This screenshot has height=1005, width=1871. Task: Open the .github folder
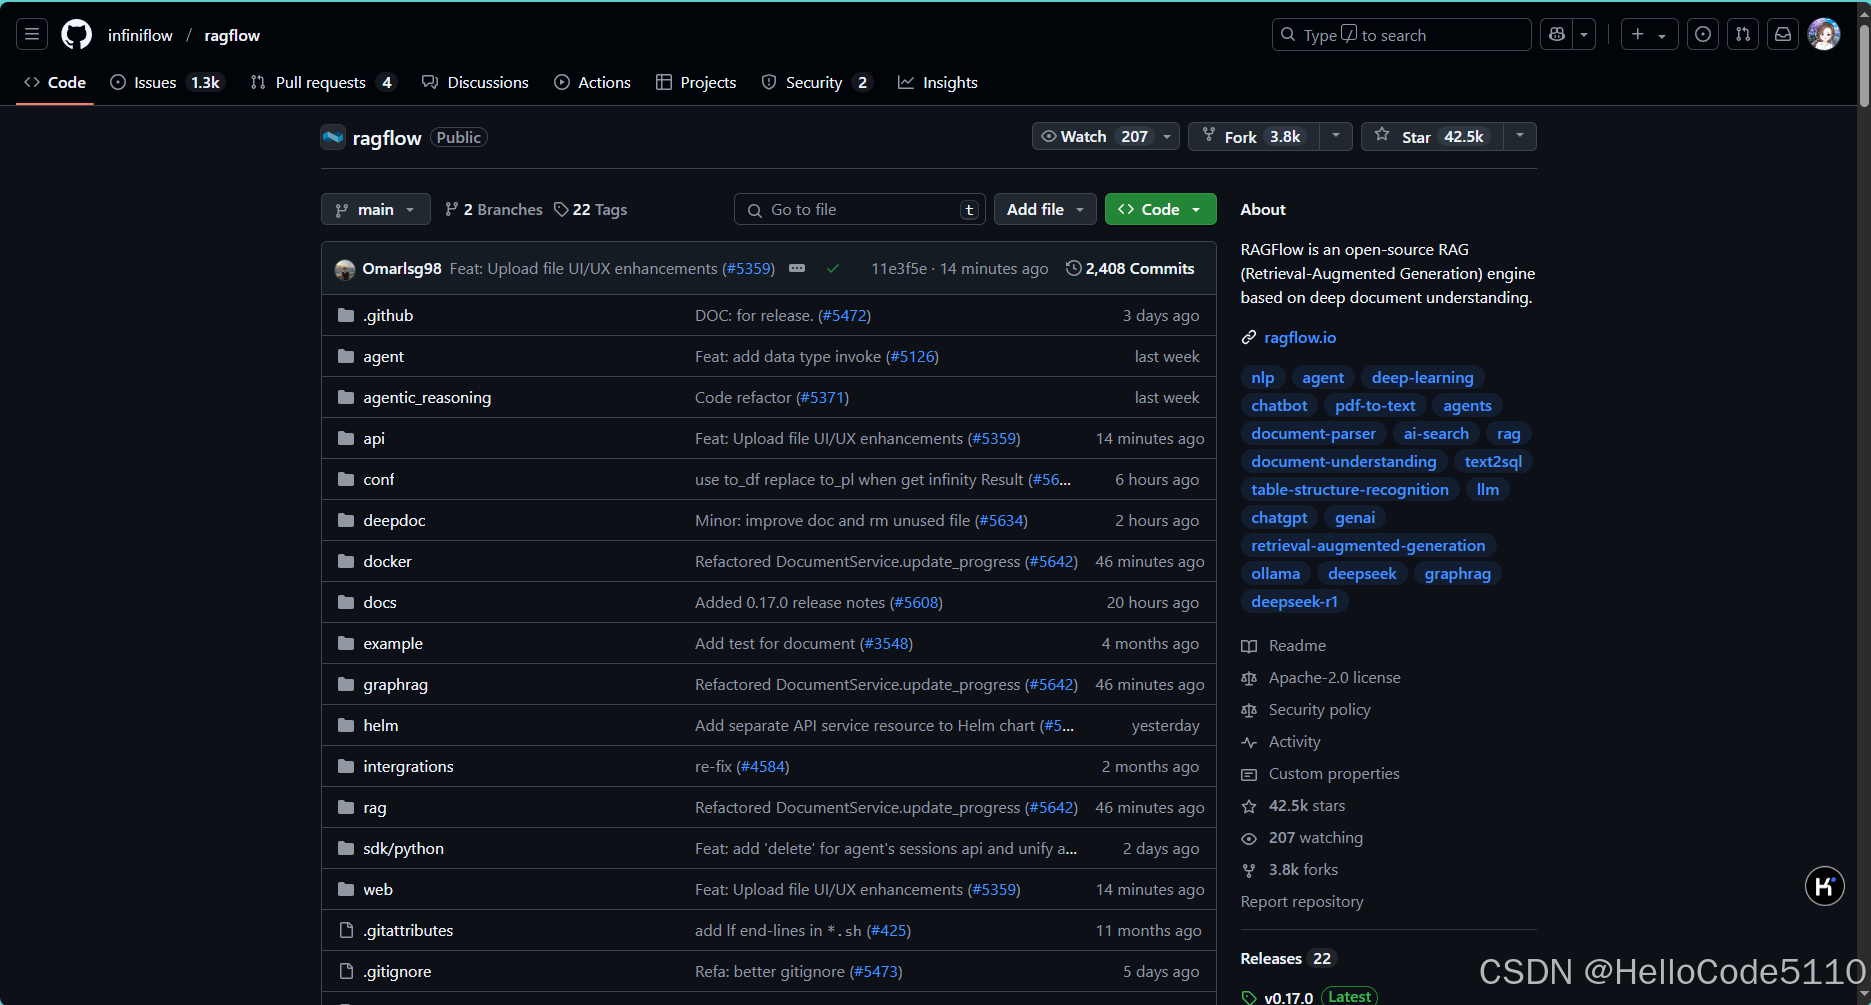388,315
